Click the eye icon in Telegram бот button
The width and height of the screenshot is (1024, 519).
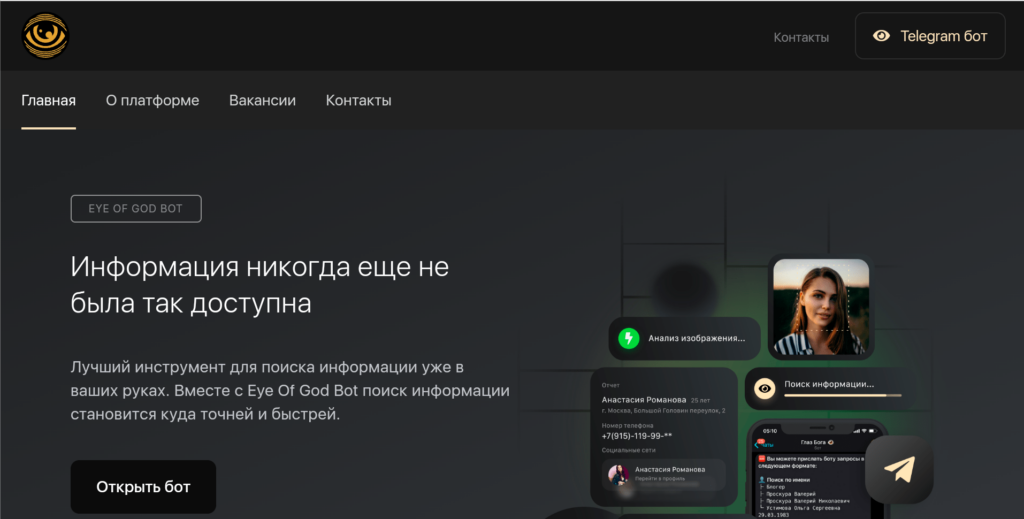881,36
